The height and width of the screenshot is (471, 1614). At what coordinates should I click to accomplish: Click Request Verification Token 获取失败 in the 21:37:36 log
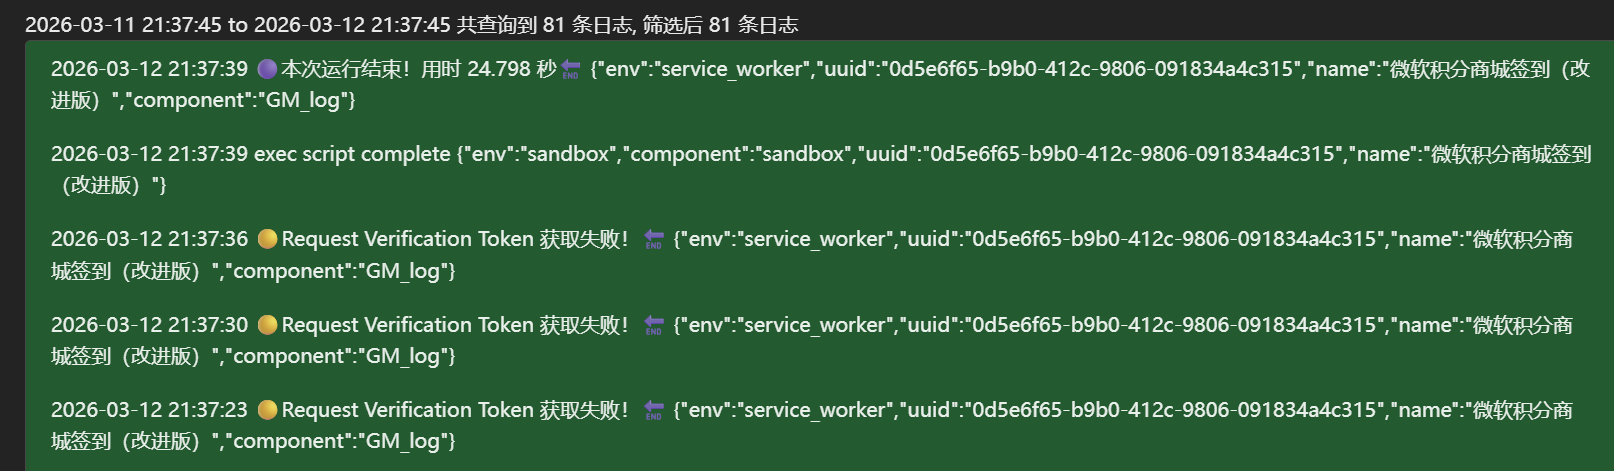pos(455,239)
